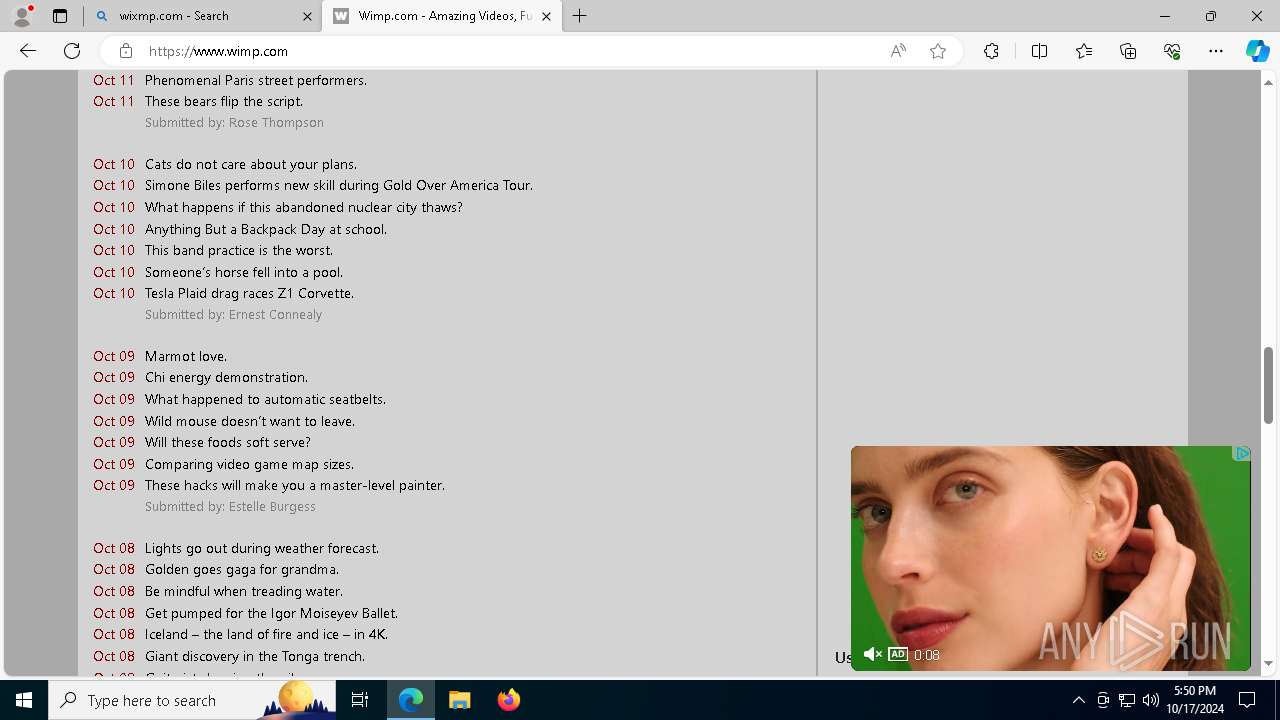The width and height of the screenshot is (1280, 720).
Task: Click the AdChoices icon on video ad
Action: click(1242, 454)
